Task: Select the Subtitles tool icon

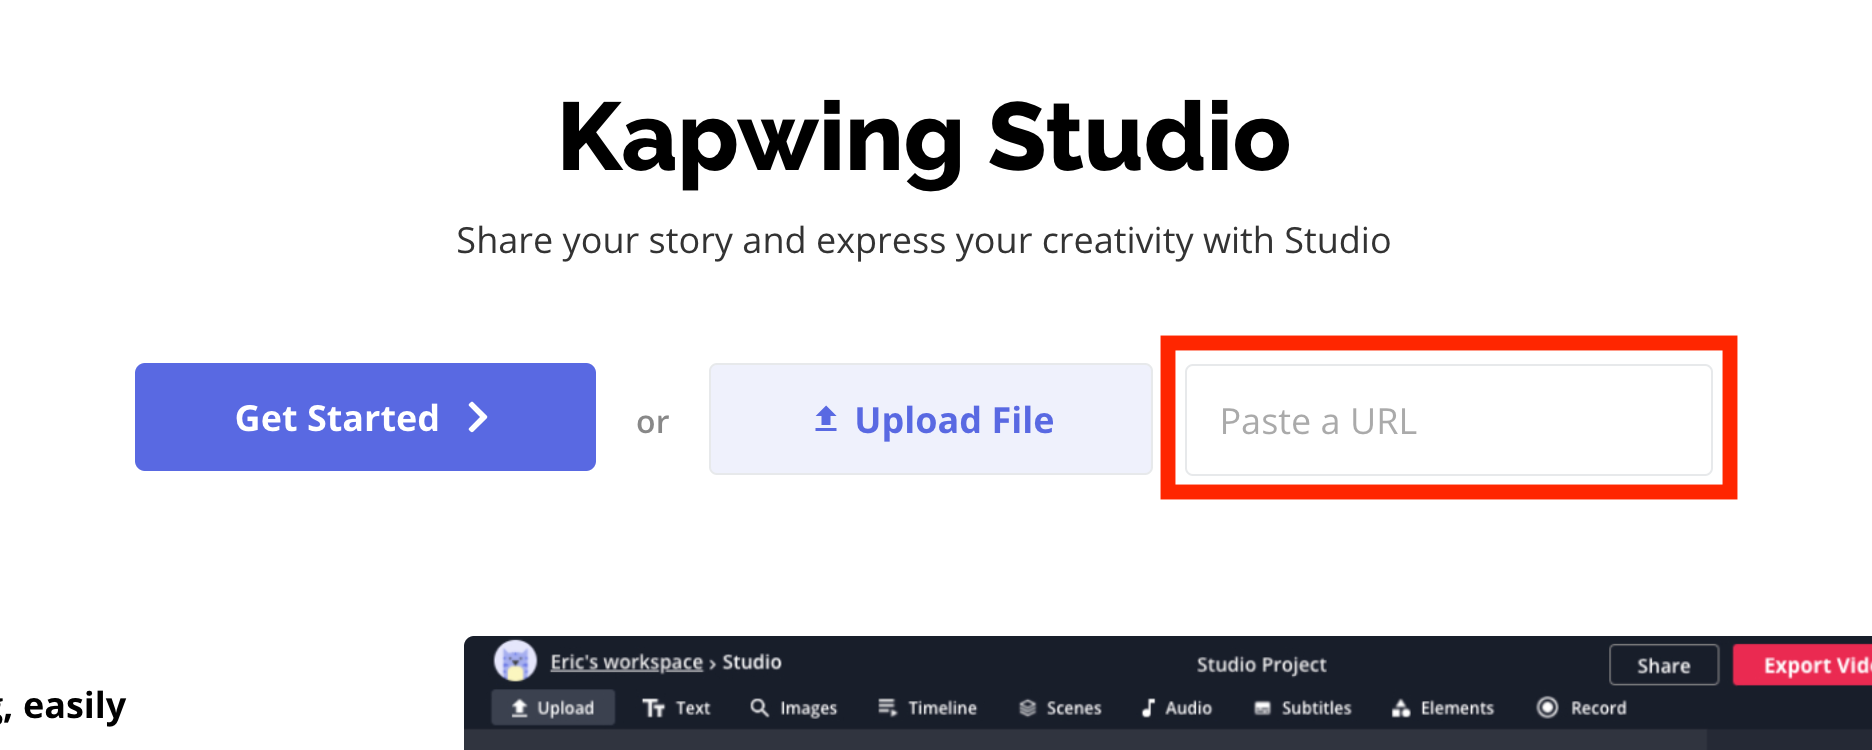Action: (1263, 708)
